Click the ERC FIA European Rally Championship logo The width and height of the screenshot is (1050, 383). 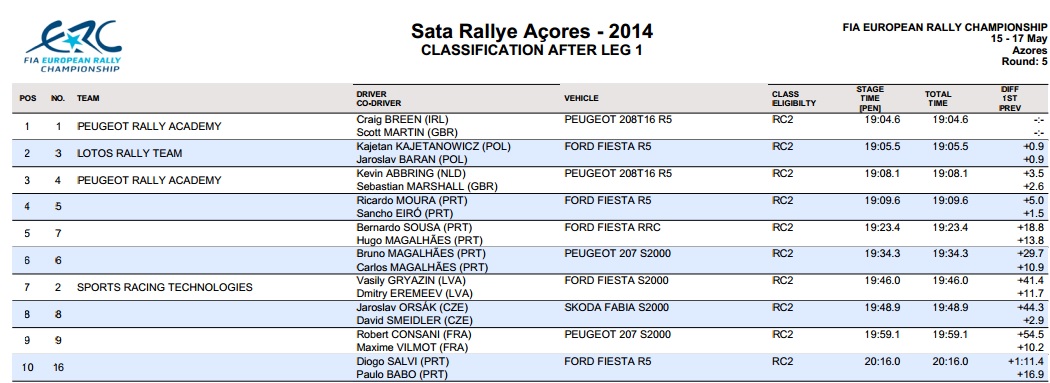(74, 46)
